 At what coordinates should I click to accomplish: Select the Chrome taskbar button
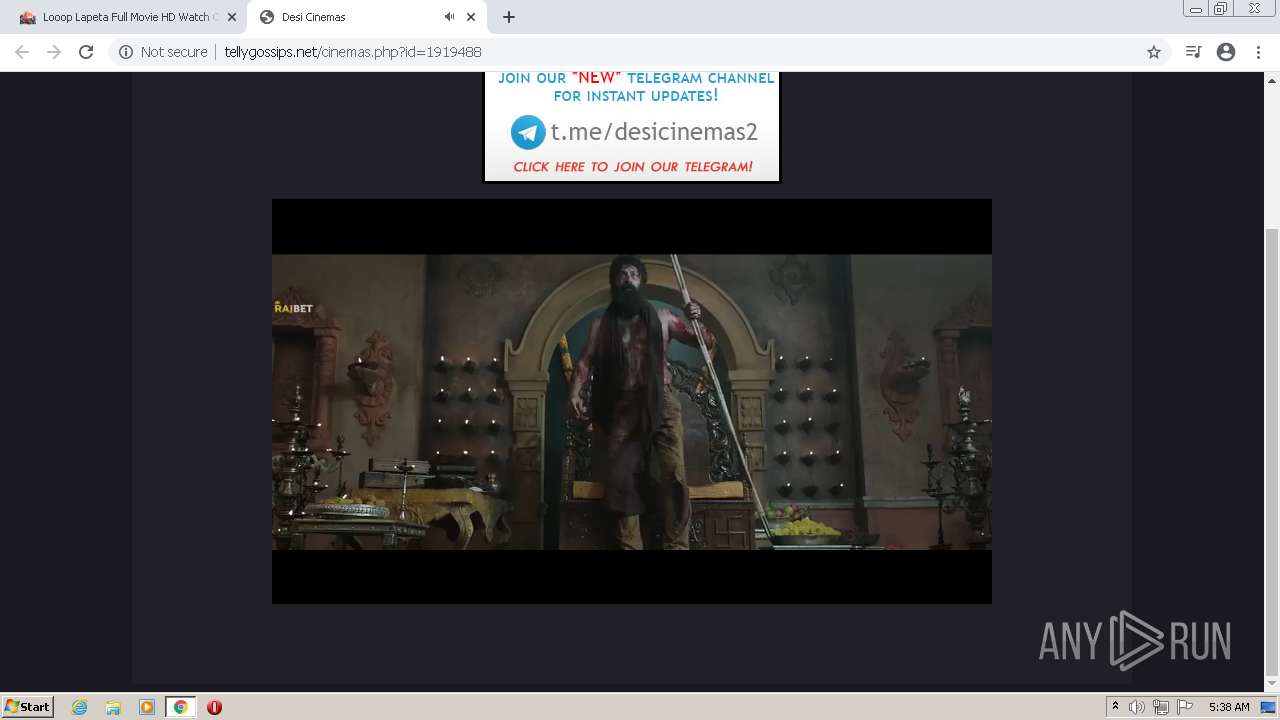[181, 707]
